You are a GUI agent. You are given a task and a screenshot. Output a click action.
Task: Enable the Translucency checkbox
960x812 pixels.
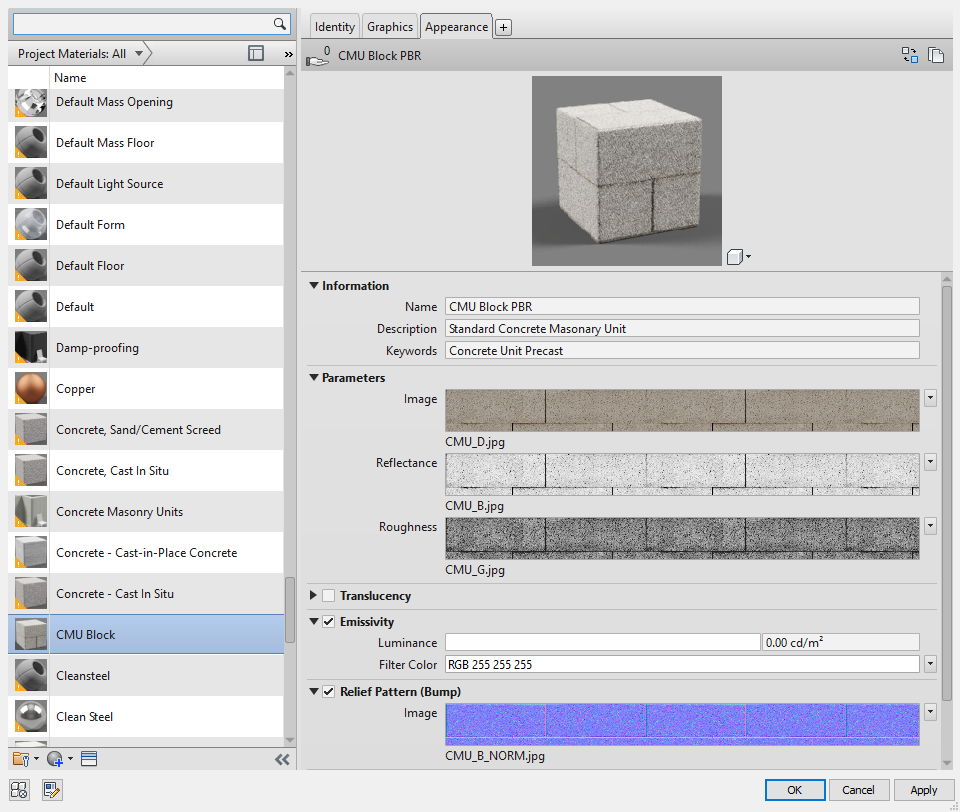pos(327,595)
